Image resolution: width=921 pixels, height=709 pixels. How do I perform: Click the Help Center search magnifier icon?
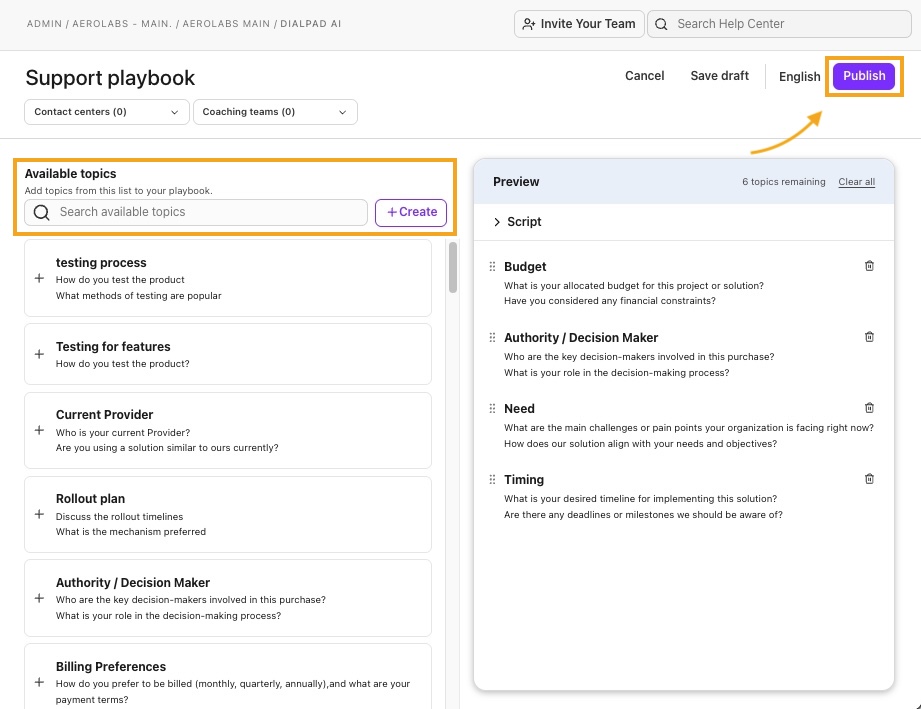(x=661, y=24)
